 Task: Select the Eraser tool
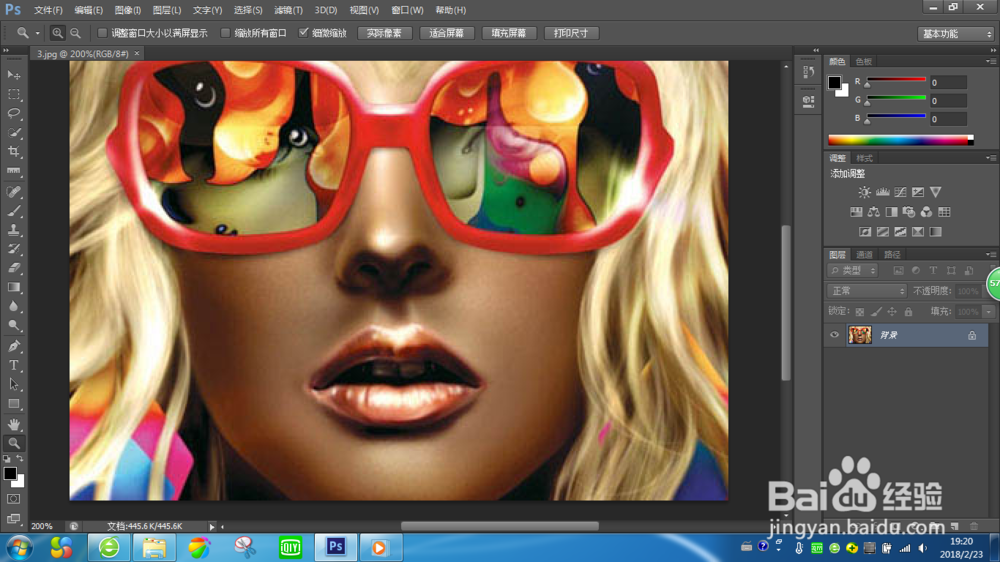click(x=13, y=268)
